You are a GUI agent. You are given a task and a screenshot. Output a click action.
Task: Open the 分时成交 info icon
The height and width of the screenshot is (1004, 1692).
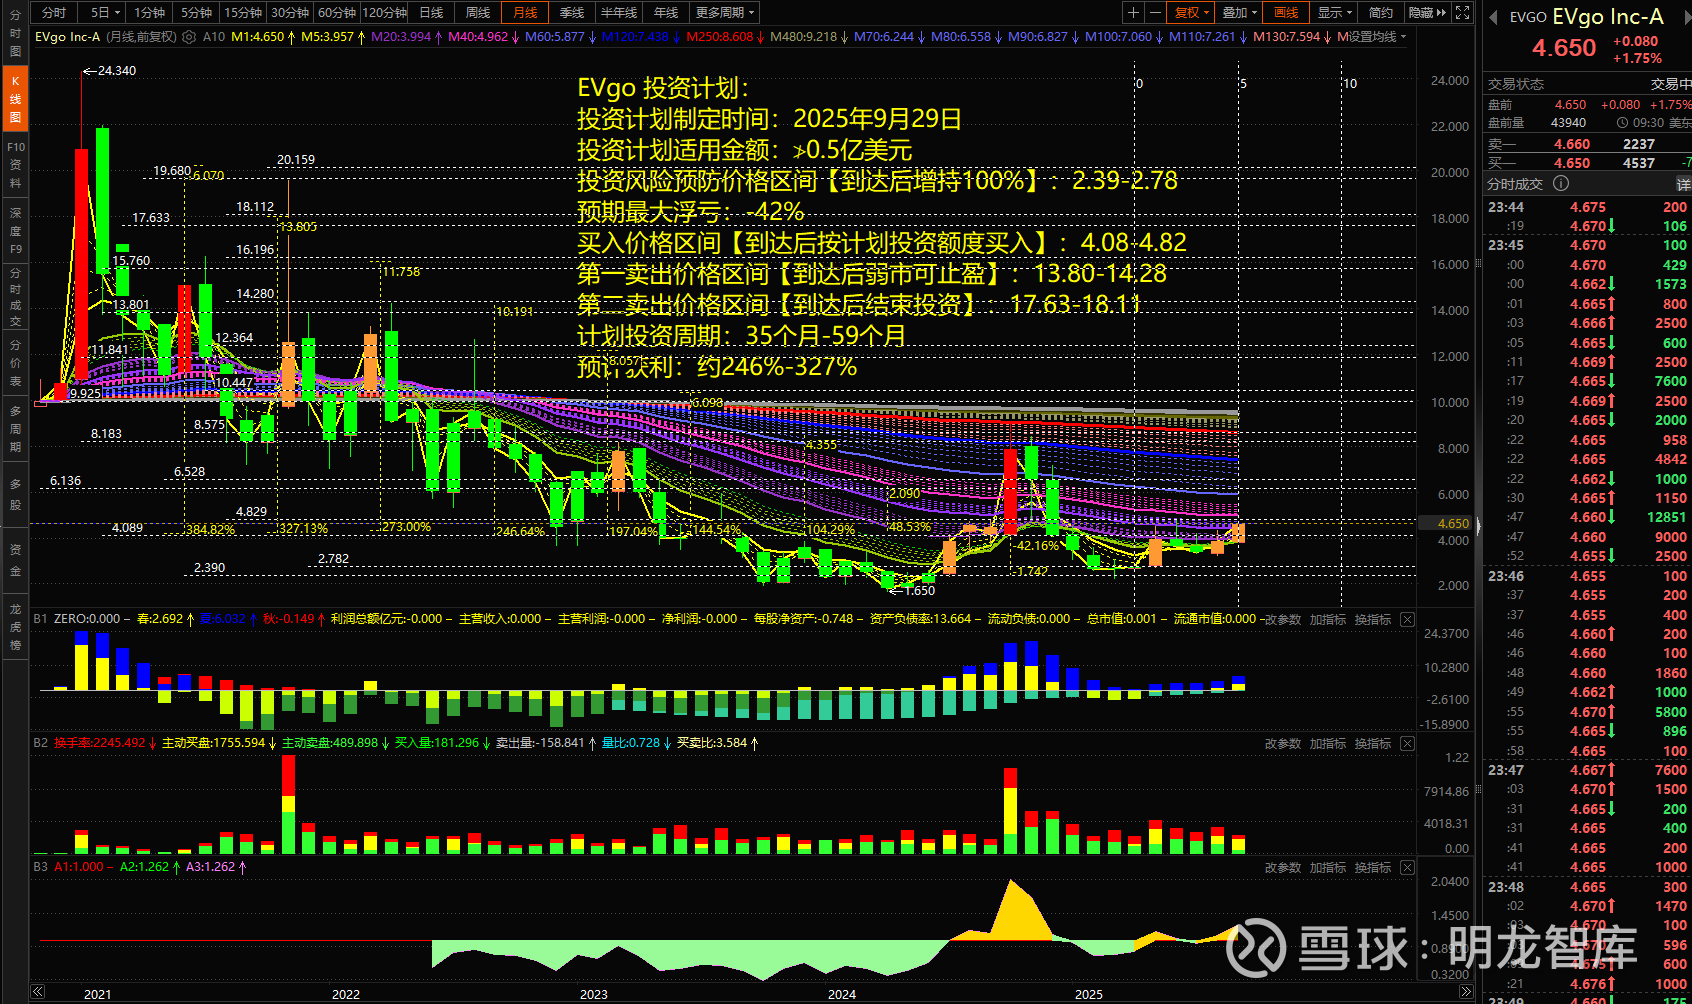[1561, 184]
